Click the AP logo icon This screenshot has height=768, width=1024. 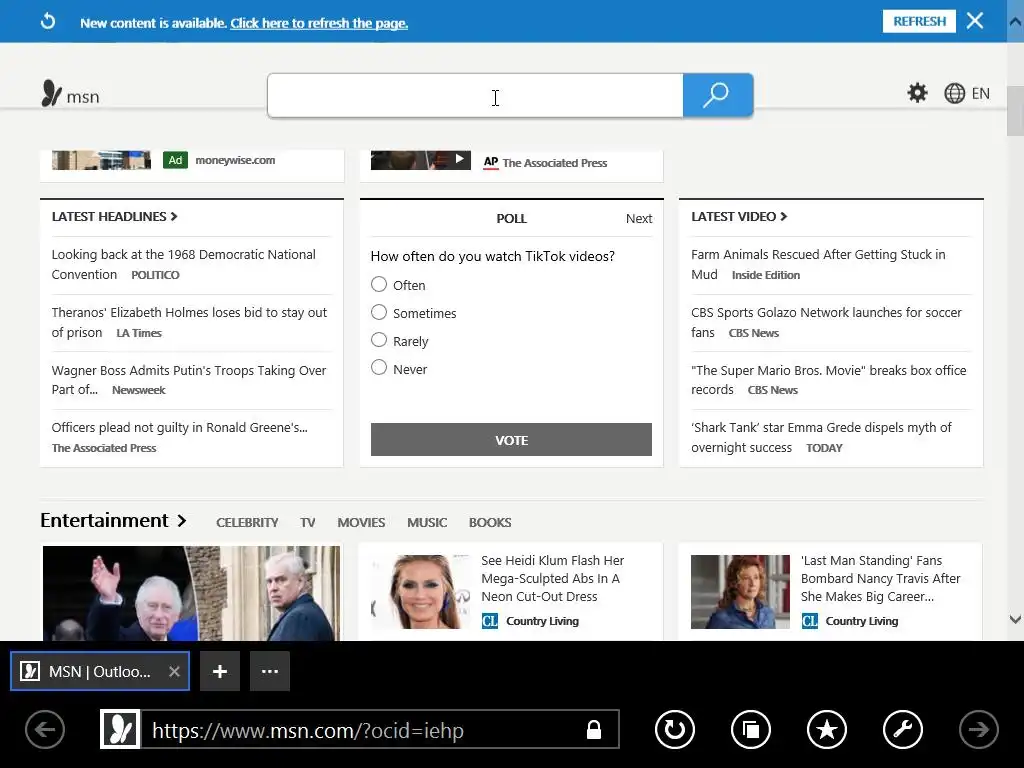tap(490, 162)
